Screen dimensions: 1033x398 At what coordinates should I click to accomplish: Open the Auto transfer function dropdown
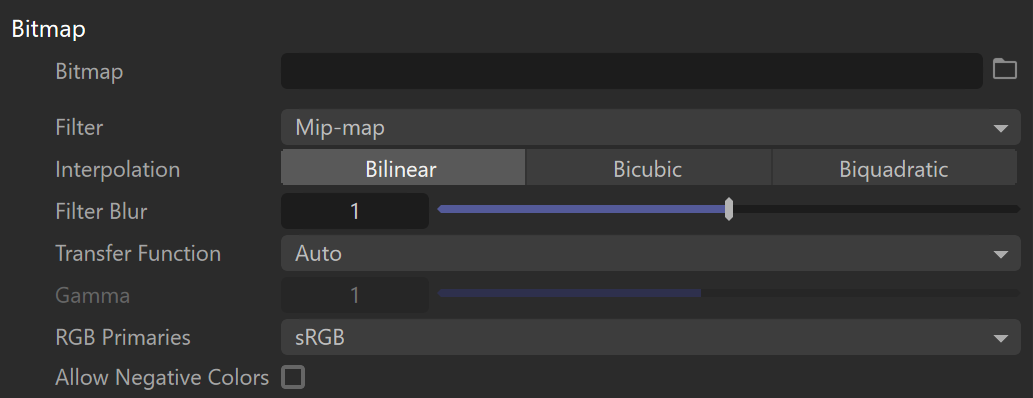coord(651,253)
